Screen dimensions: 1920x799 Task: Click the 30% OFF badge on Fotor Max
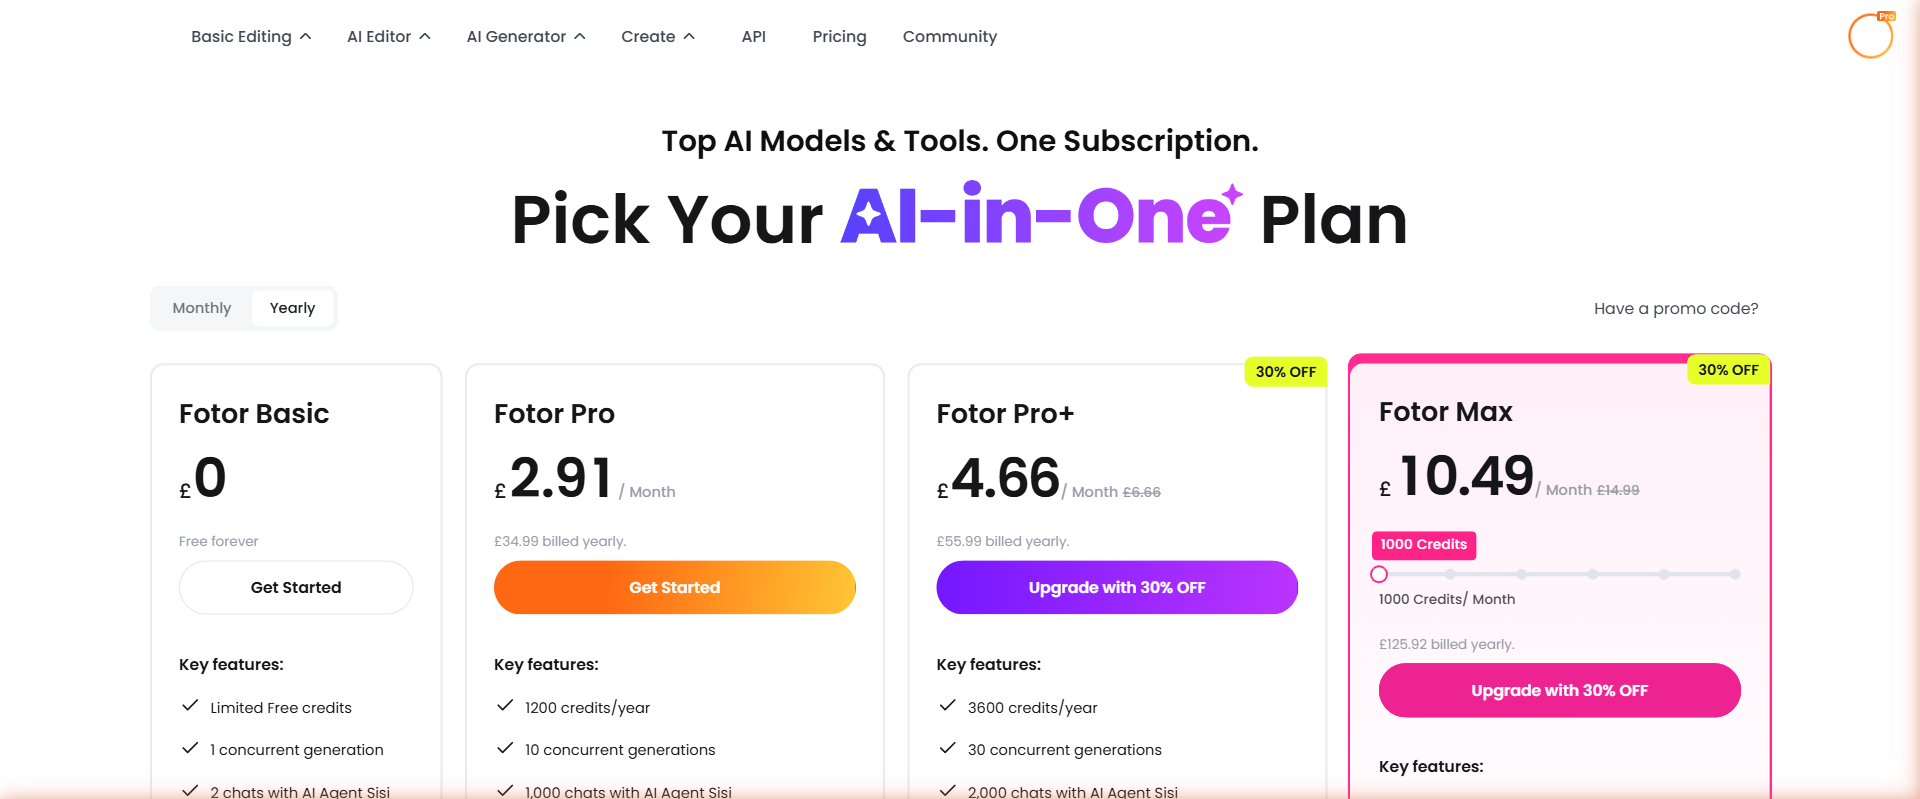pyautogui.click(x=1728, y=369)
